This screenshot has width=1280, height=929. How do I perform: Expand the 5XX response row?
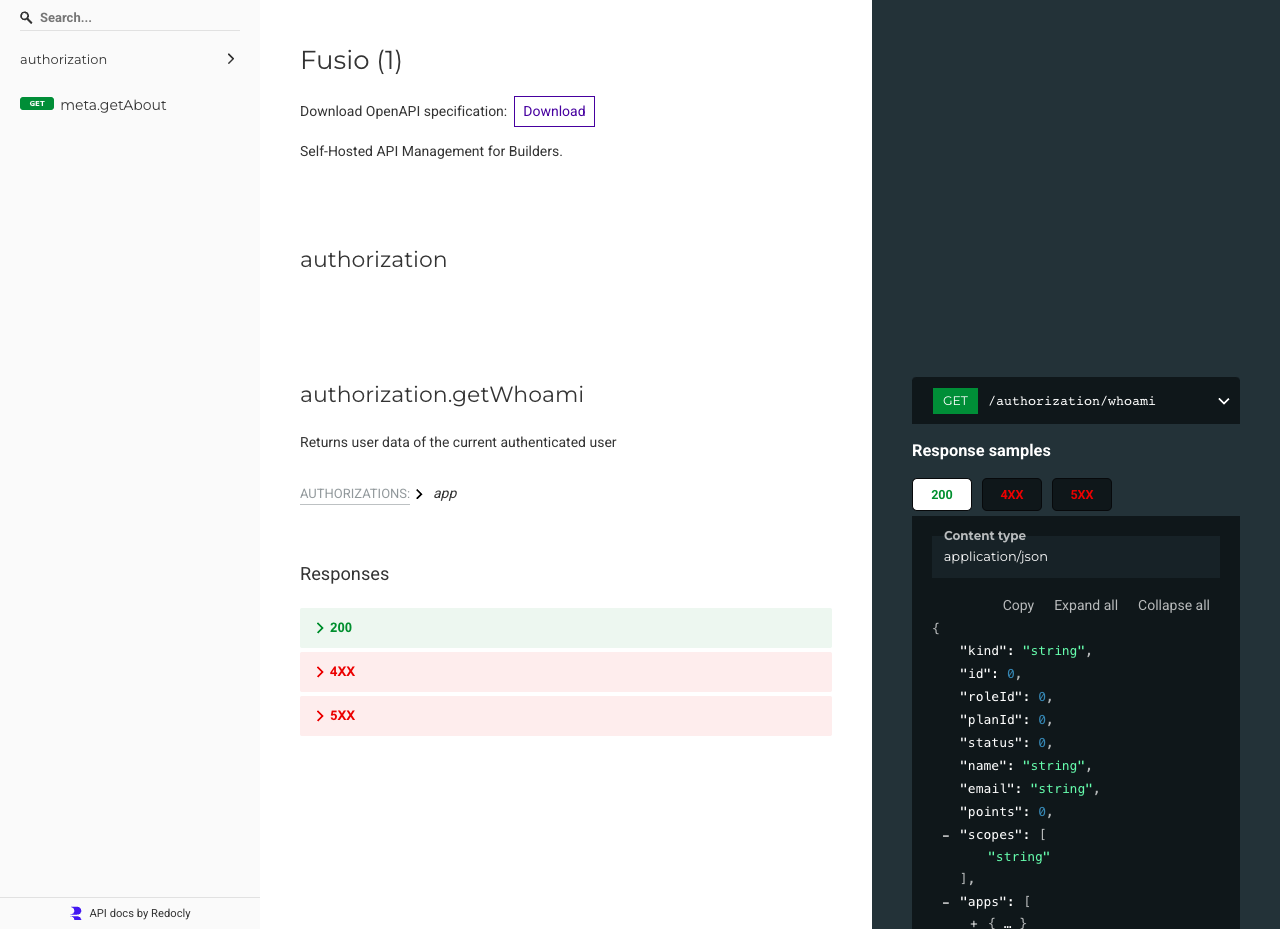pyautogui.click(x=566, y=716)
